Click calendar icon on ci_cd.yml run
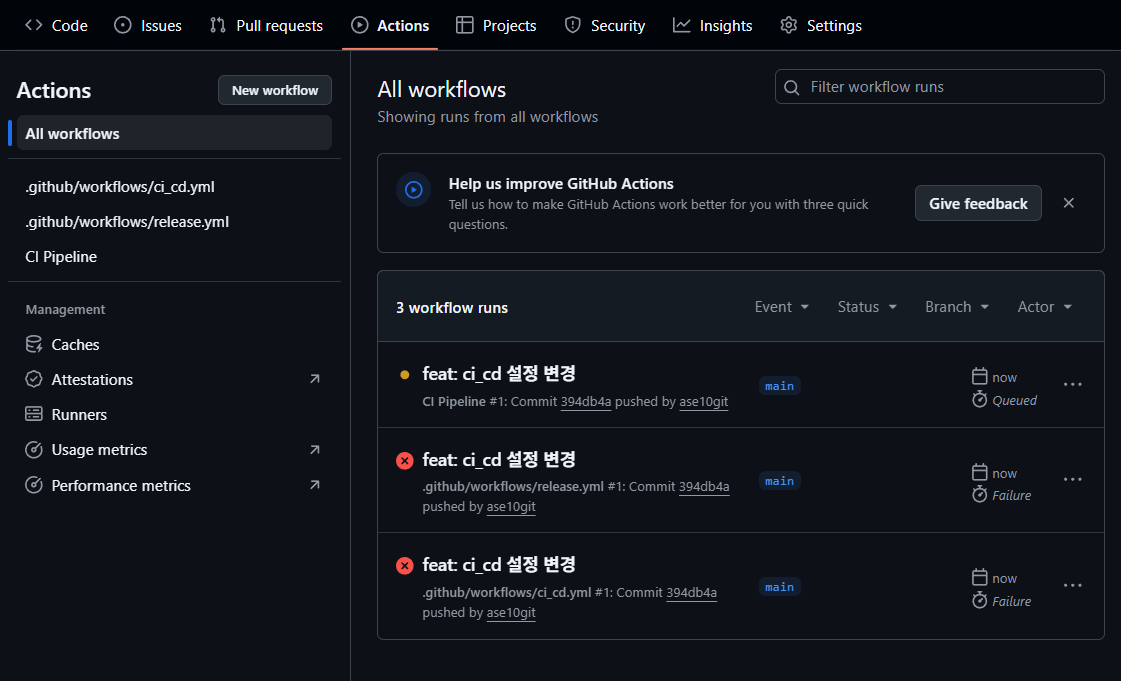This screenshot has height=681, width=1121. [x=979, y=577]
